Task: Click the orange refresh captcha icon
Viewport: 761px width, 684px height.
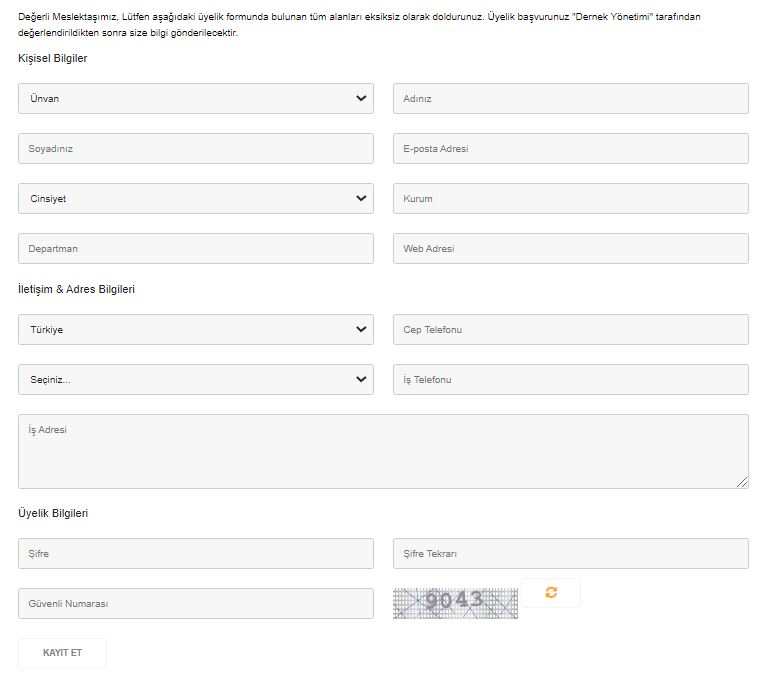Action: 551,592
